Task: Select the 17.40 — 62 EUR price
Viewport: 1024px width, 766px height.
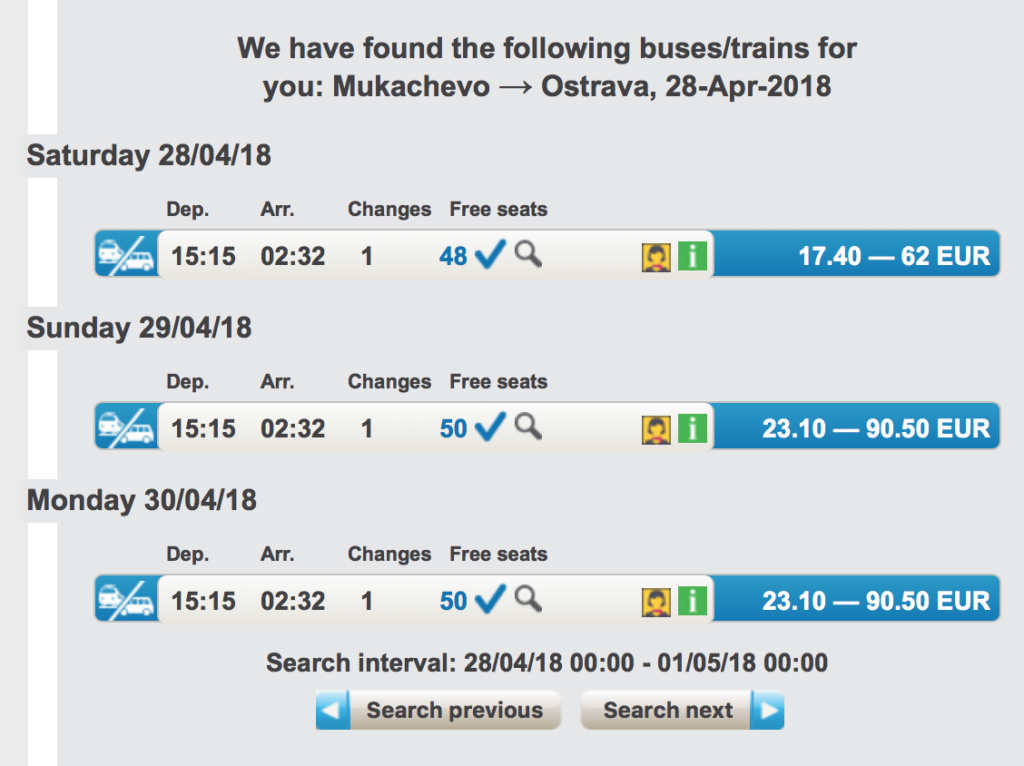Action: (x=893, y=257)
